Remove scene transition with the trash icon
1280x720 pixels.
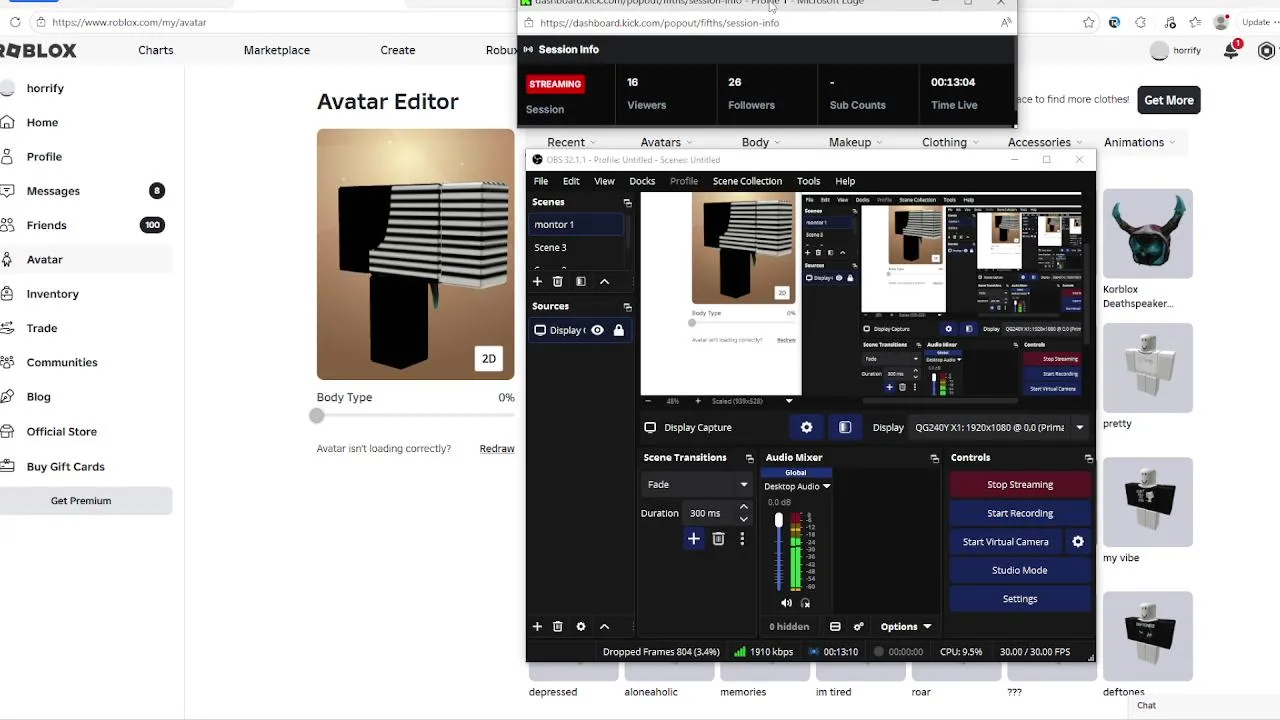(x=718, y=539)
